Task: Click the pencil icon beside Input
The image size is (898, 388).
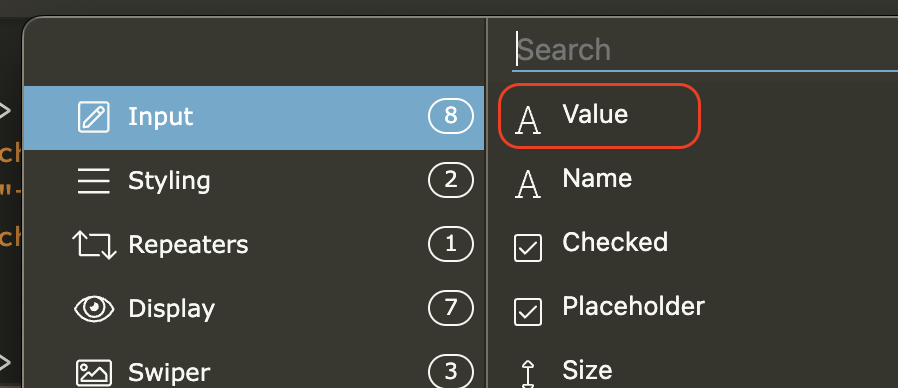Action: pyautogui.click(x=93, y=117)
